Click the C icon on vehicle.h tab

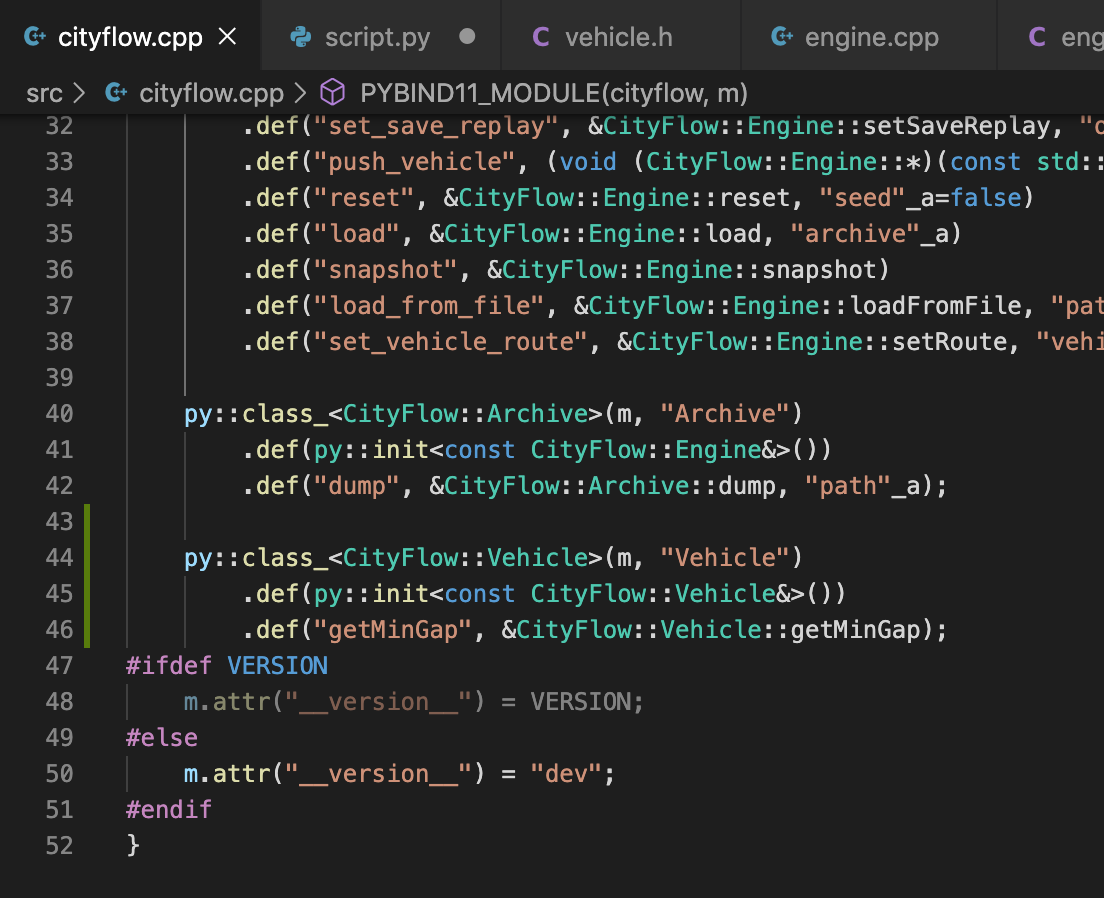[541, 37]
